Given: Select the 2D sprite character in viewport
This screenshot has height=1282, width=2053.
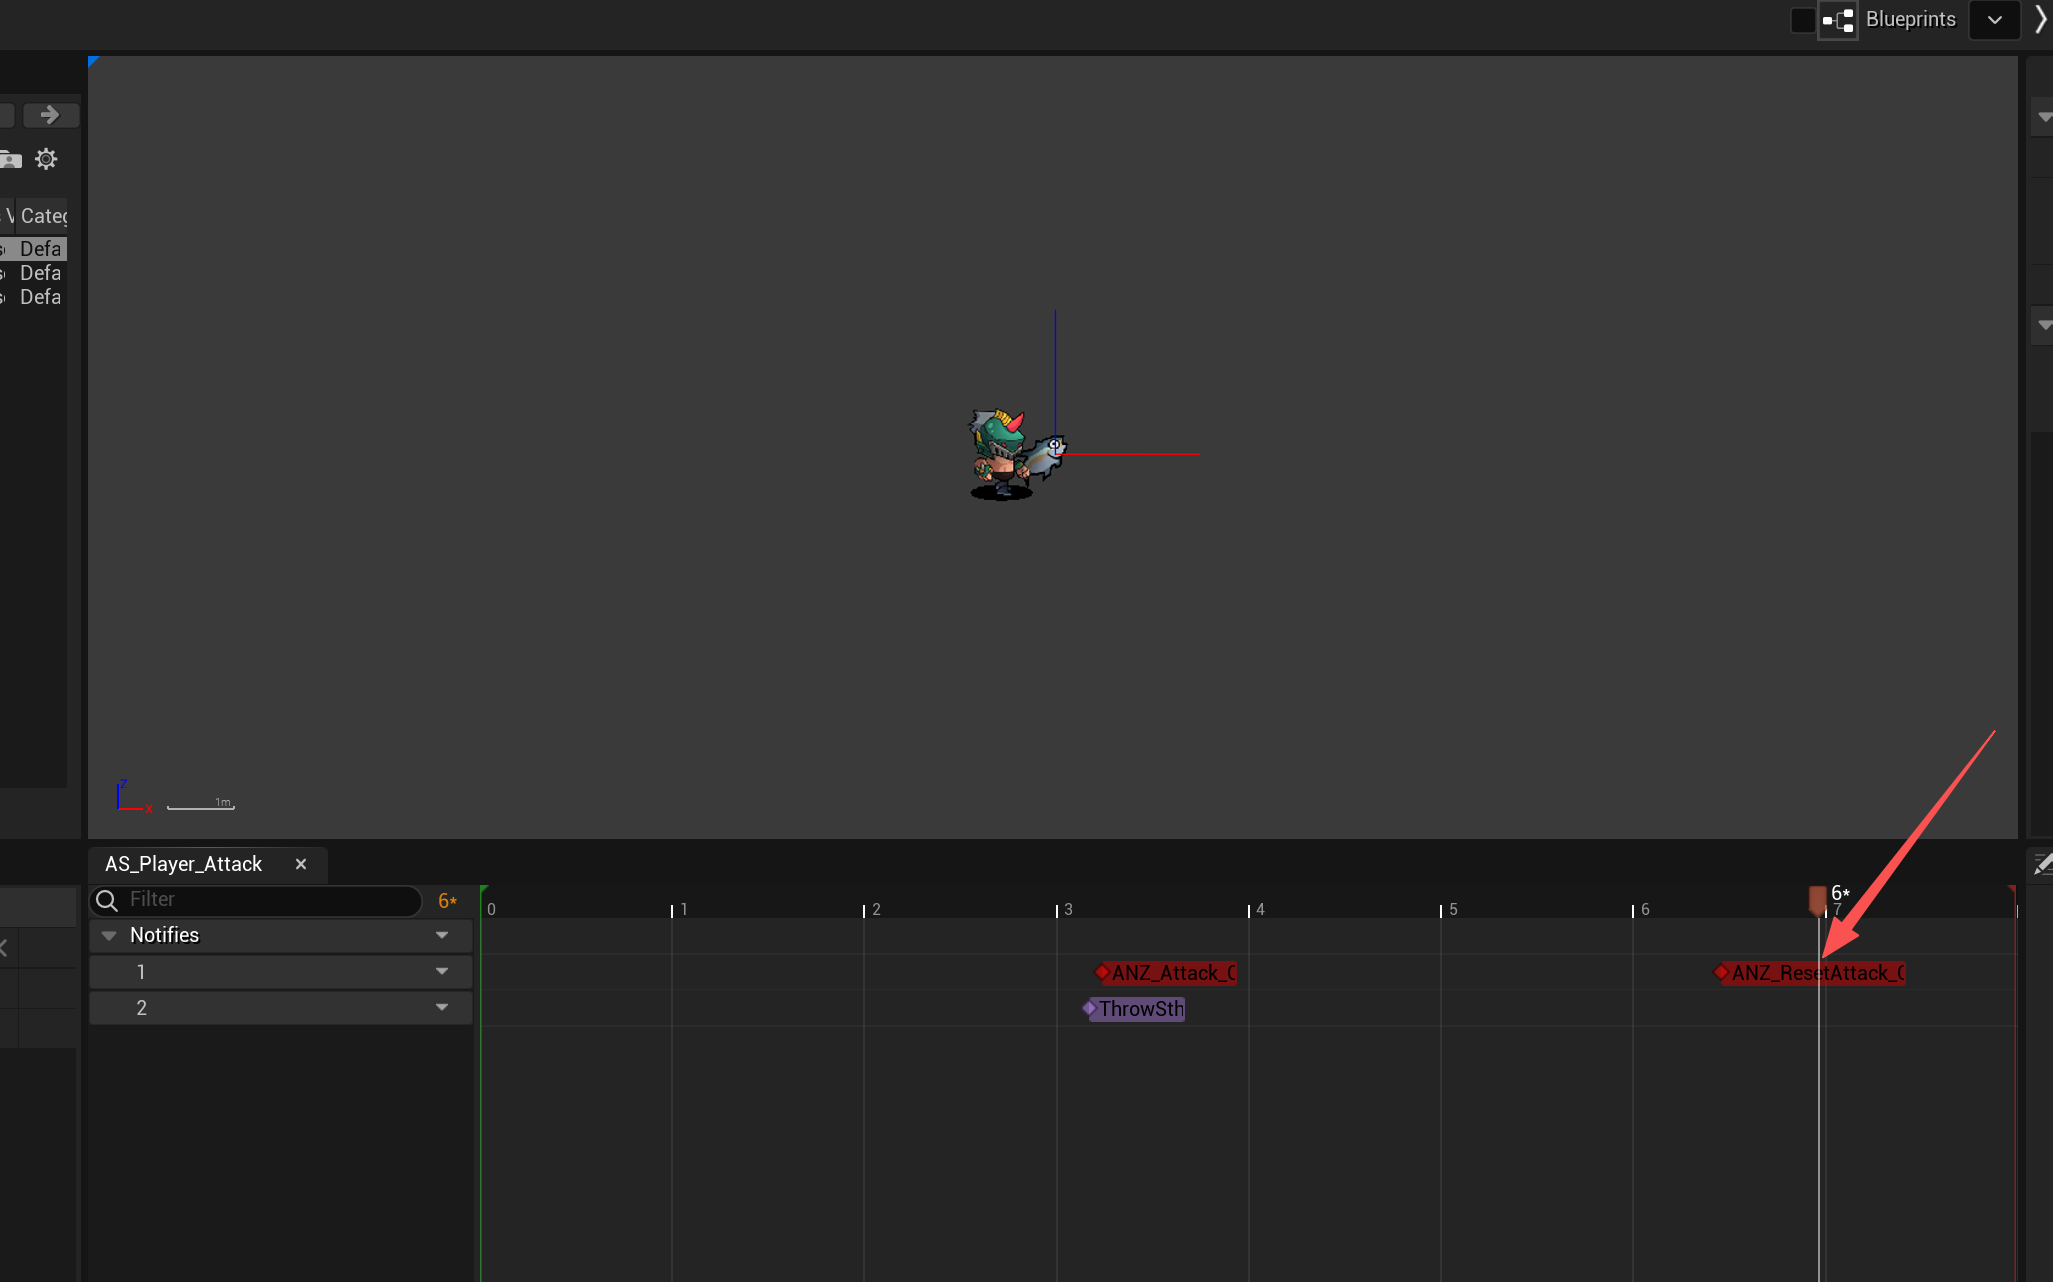Looking at the screenshot, I should coord(1017,454).
